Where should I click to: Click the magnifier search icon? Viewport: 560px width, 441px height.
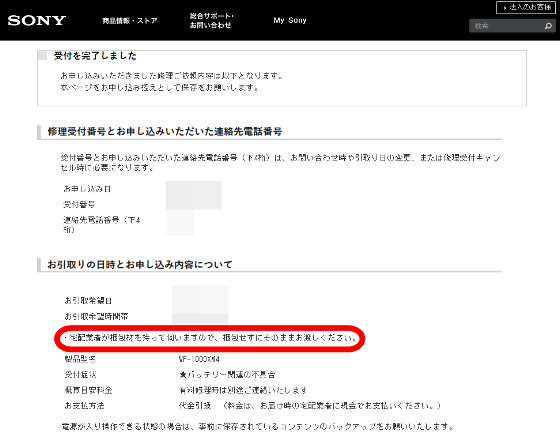pyautogui.click(x=548, y=26)
